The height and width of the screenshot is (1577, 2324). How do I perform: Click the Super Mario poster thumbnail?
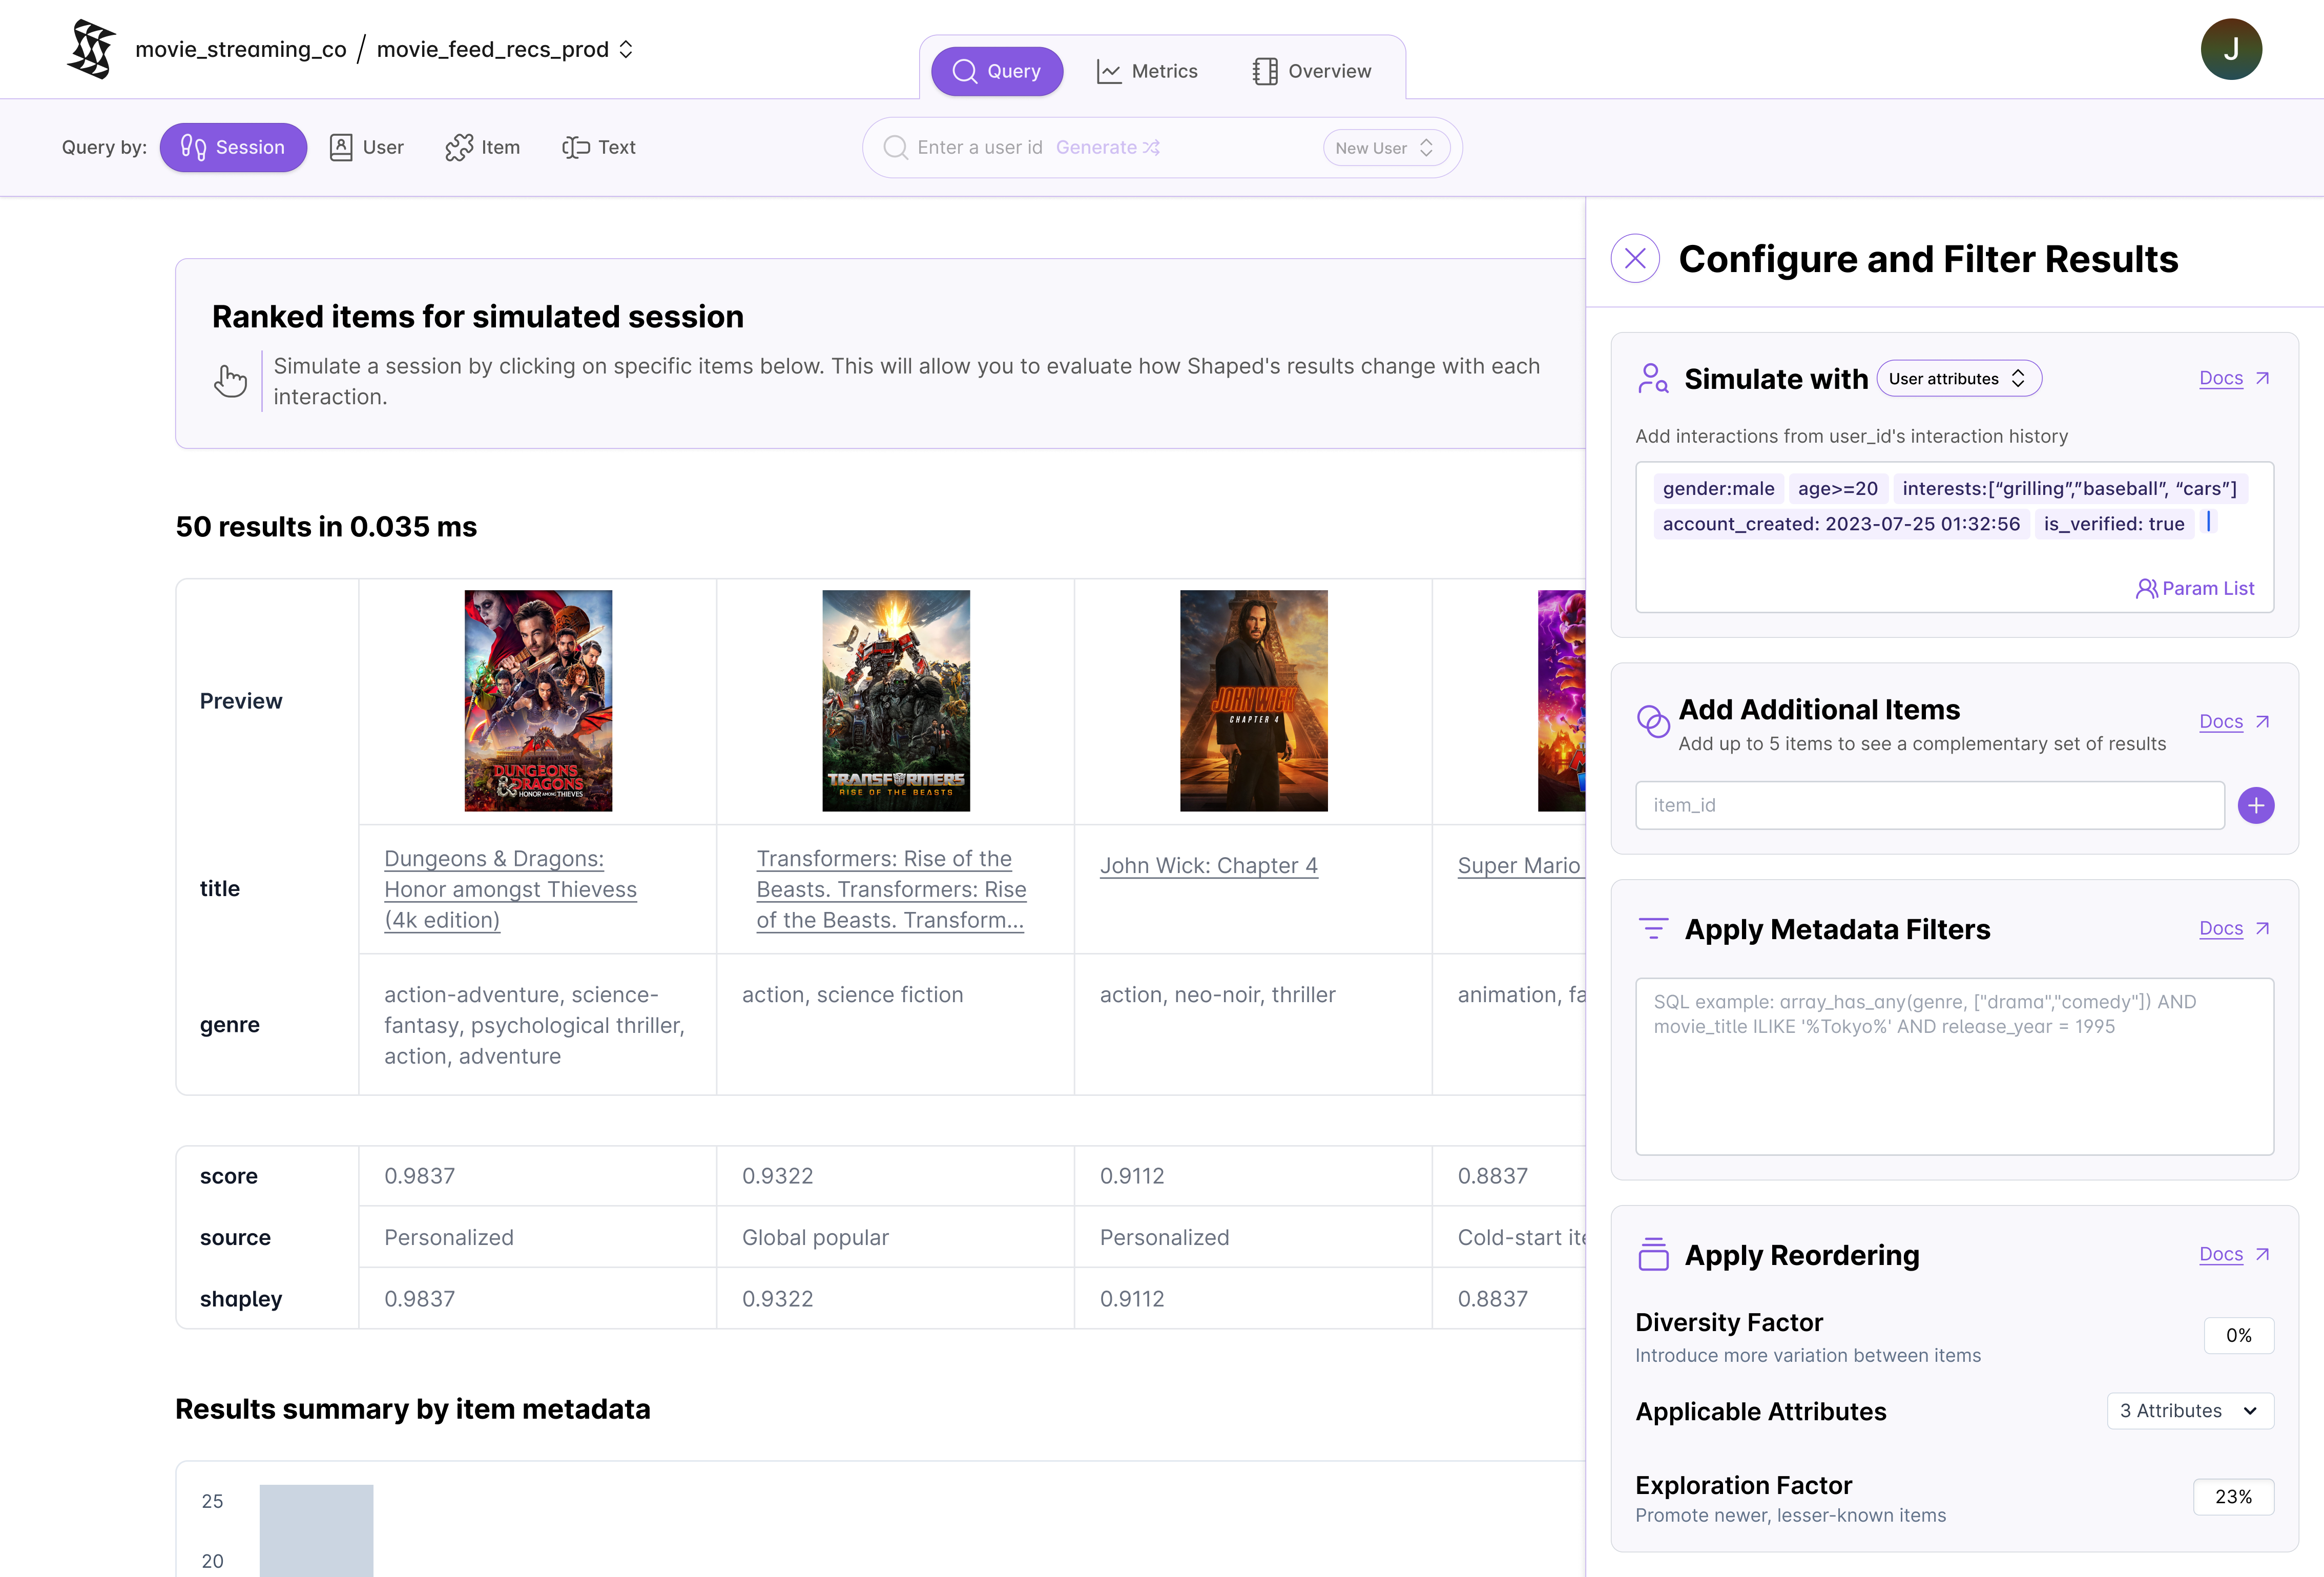click(x=1561, y=700)
